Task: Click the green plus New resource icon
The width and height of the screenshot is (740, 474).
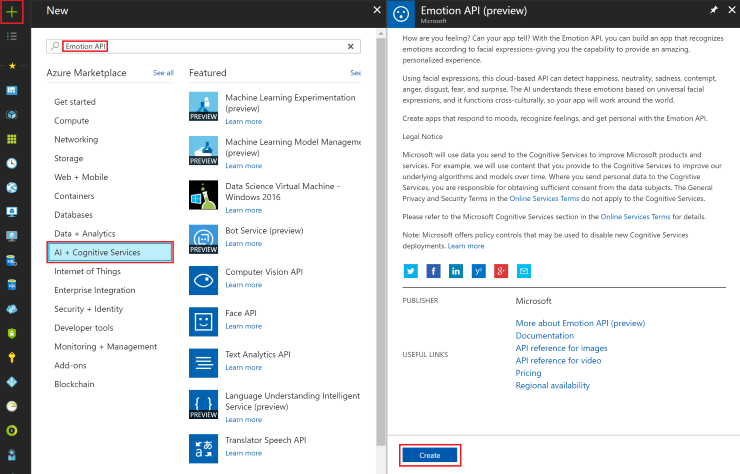Action: pyautogui.click(x=12, y=11)
